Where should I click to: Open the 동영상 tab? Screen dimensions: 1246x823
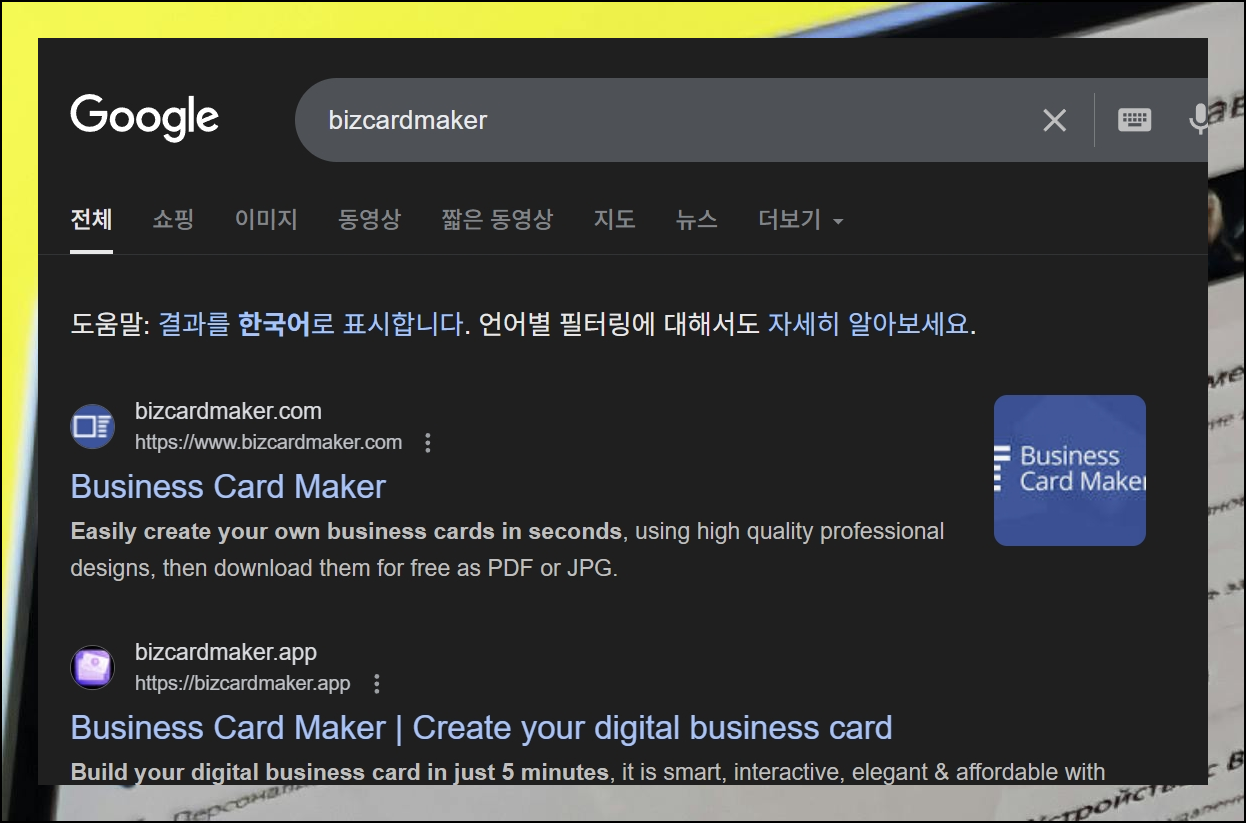click(369, 219)
